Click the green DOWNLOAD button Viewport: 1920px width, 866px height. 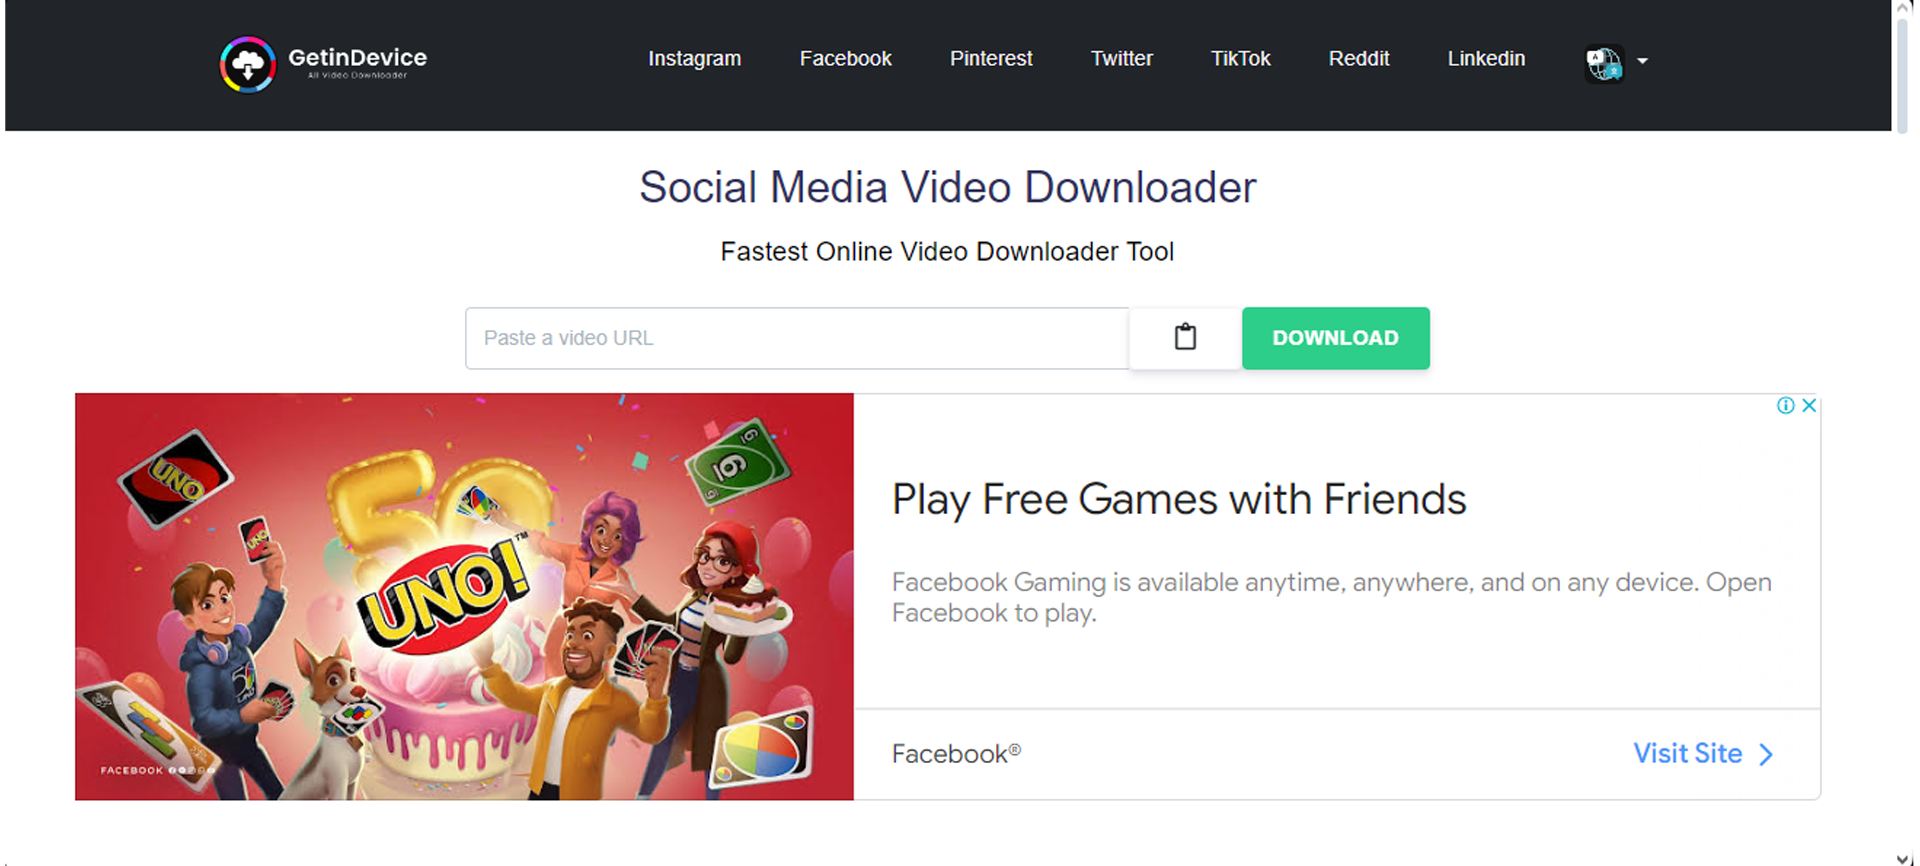(x=1335, y=338)
